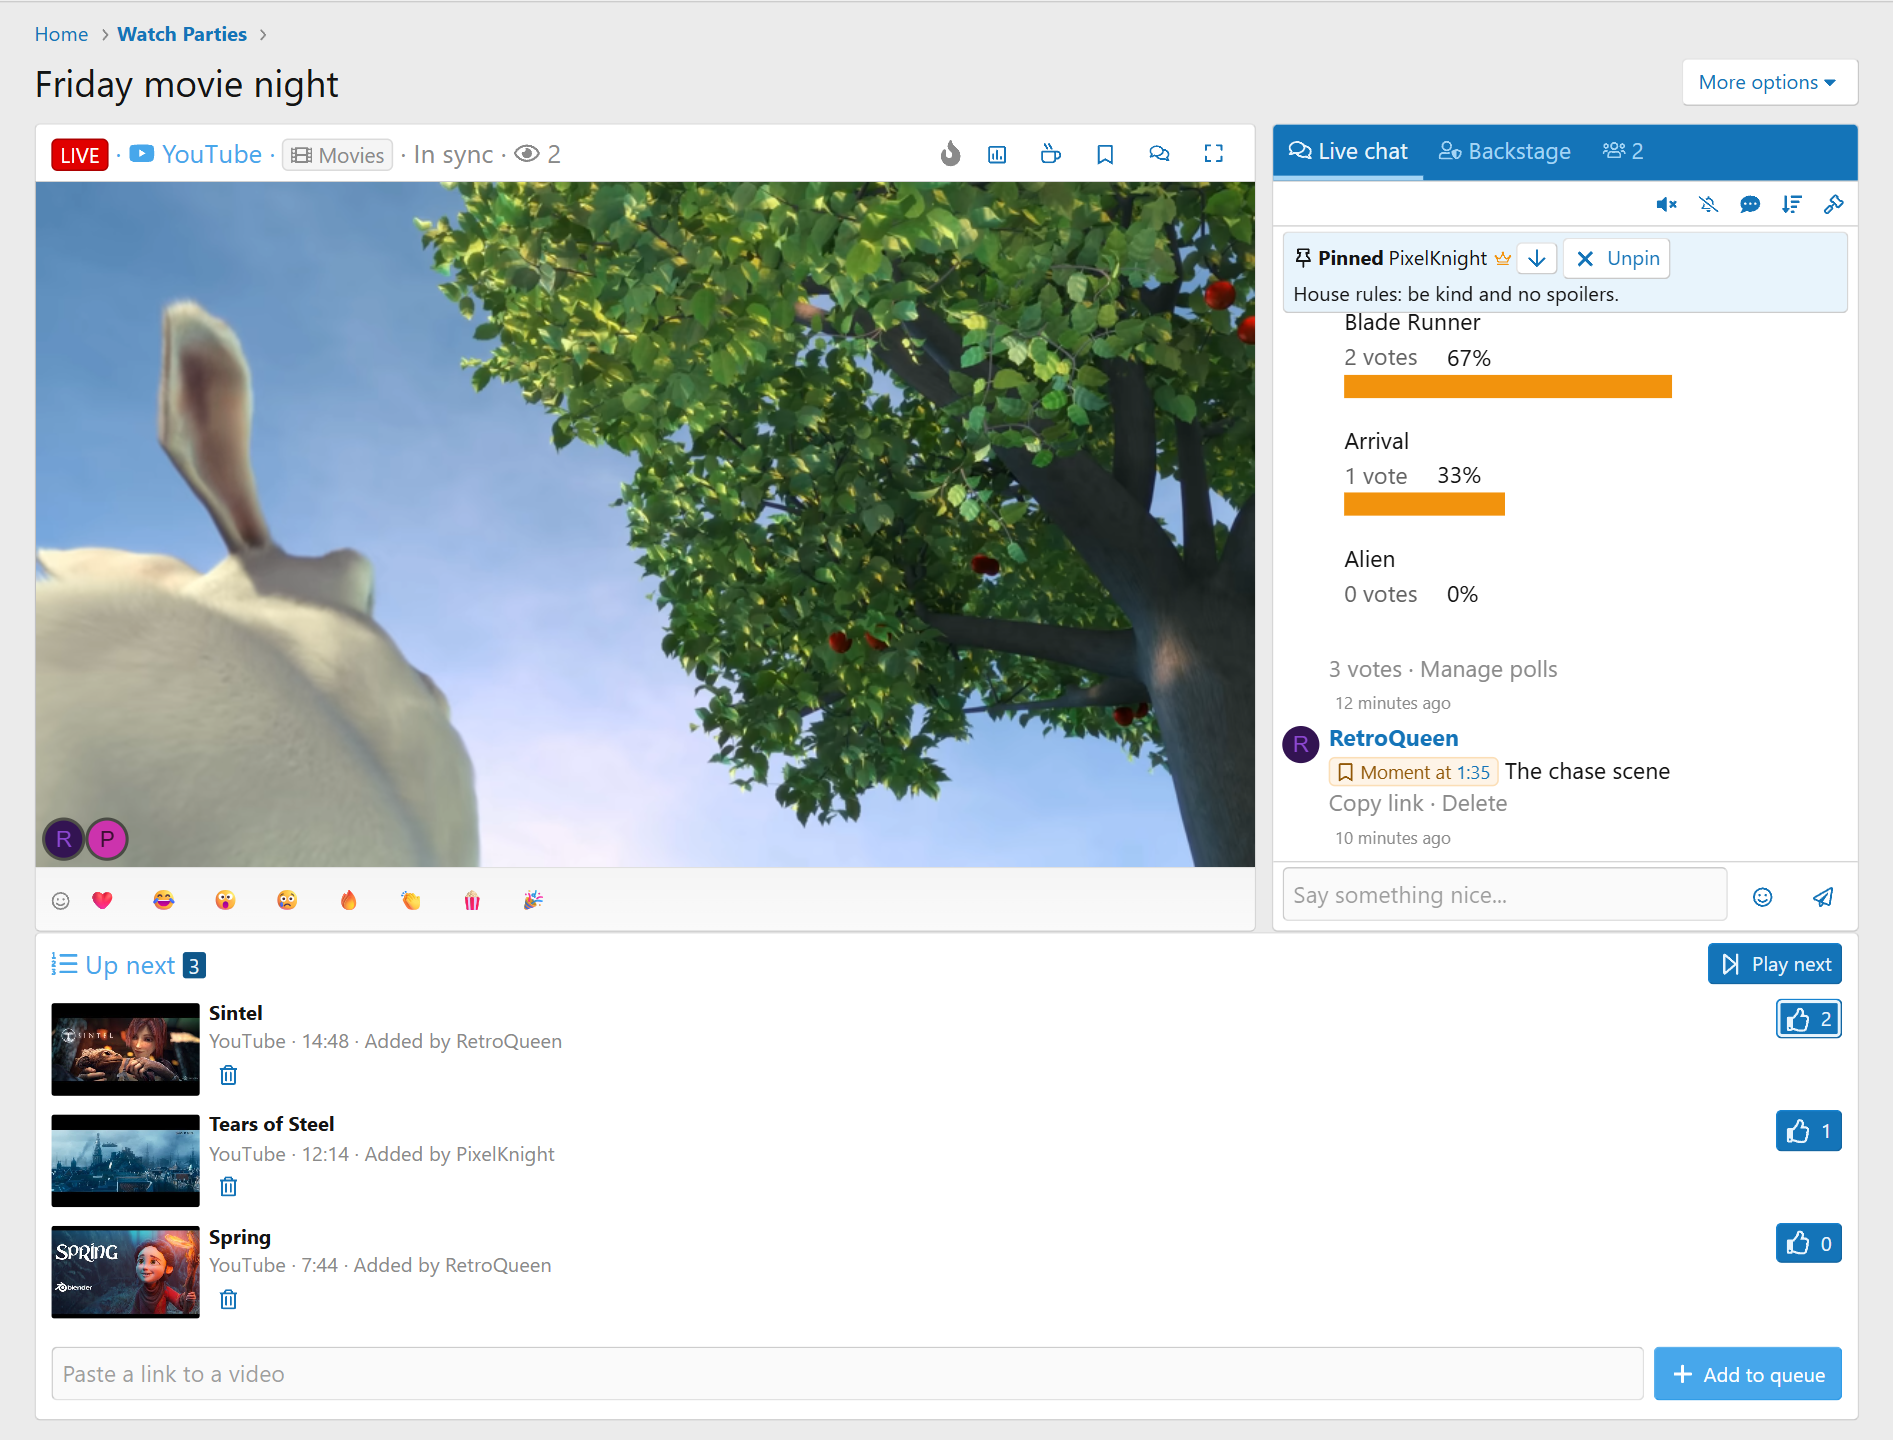Toggle chat notifications bell-slash icon
This screenshot has width=1893, height=1440.
click(x=1708, y=205)
